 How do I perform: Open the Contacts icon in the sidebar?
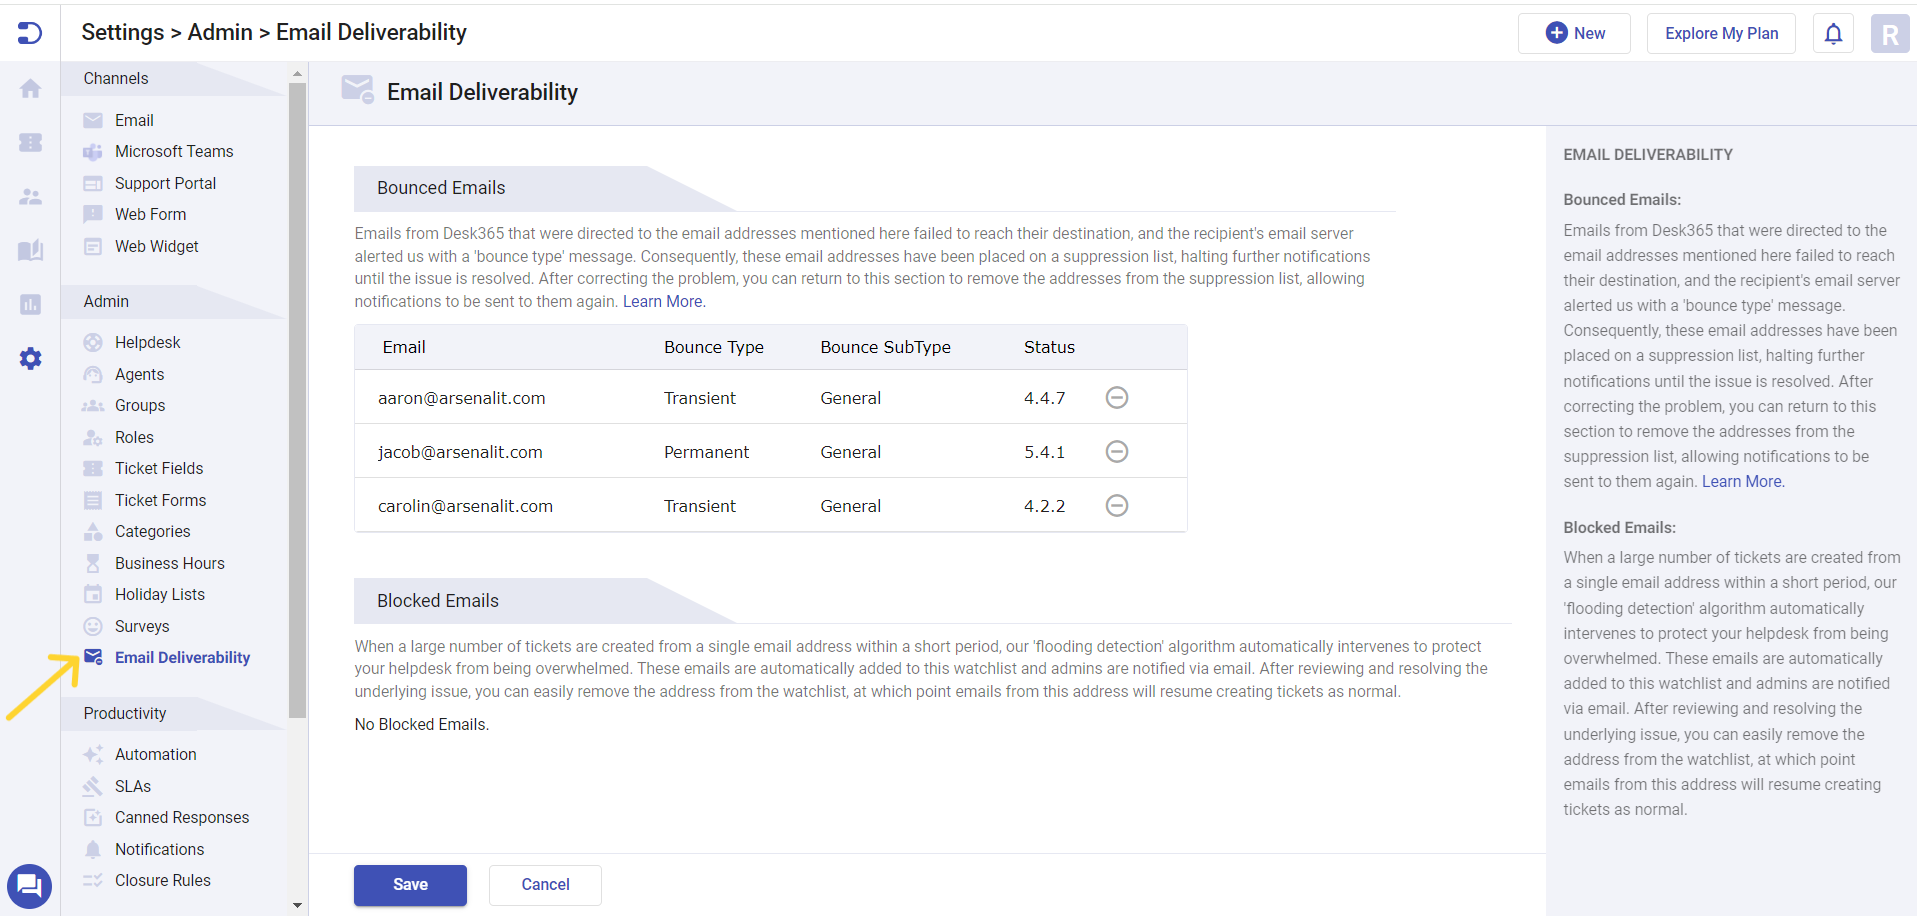click(x=30, y=197)
